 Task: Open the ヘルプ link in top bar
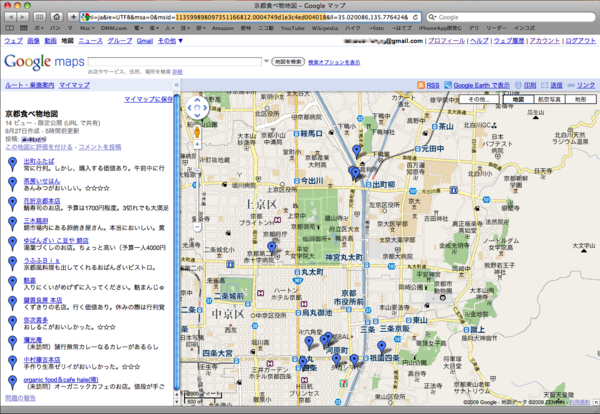tap(479, 41)
